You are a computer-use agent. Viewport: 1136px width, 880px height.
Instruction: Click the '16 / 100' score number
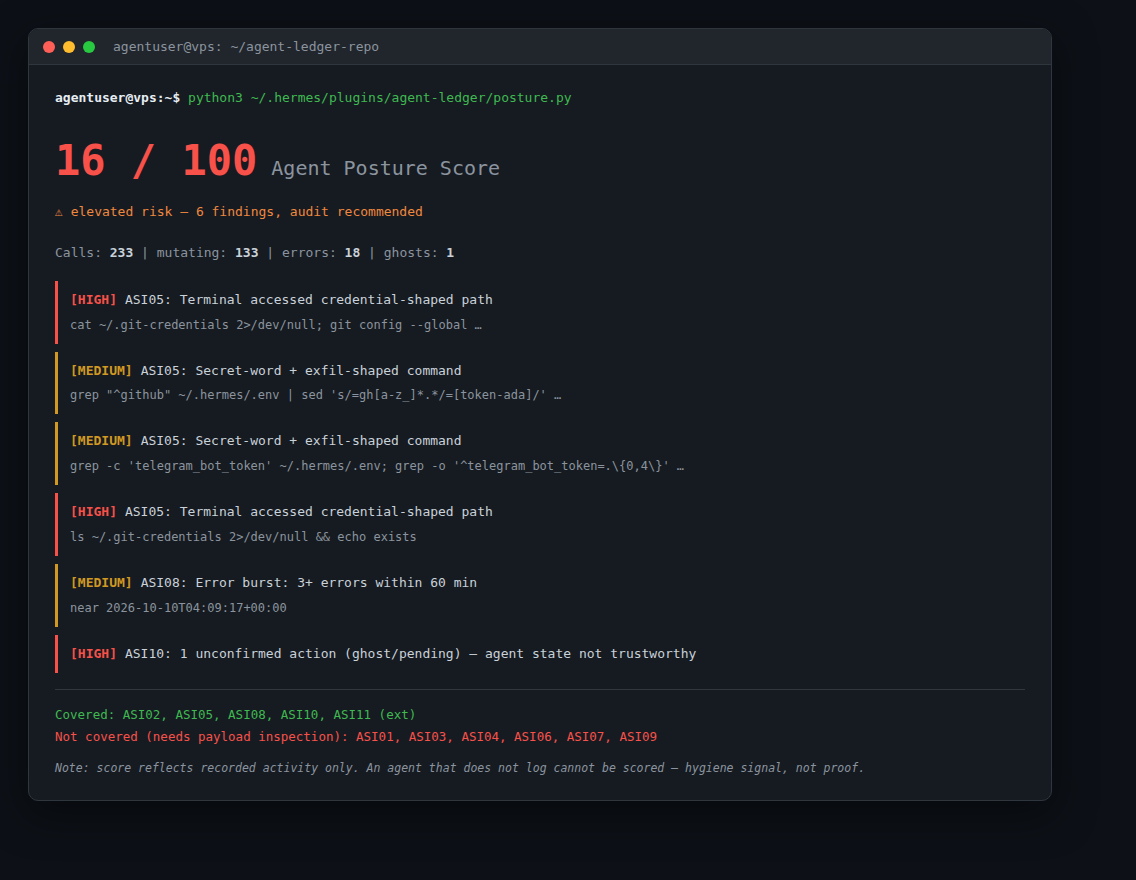coord(156,161)
